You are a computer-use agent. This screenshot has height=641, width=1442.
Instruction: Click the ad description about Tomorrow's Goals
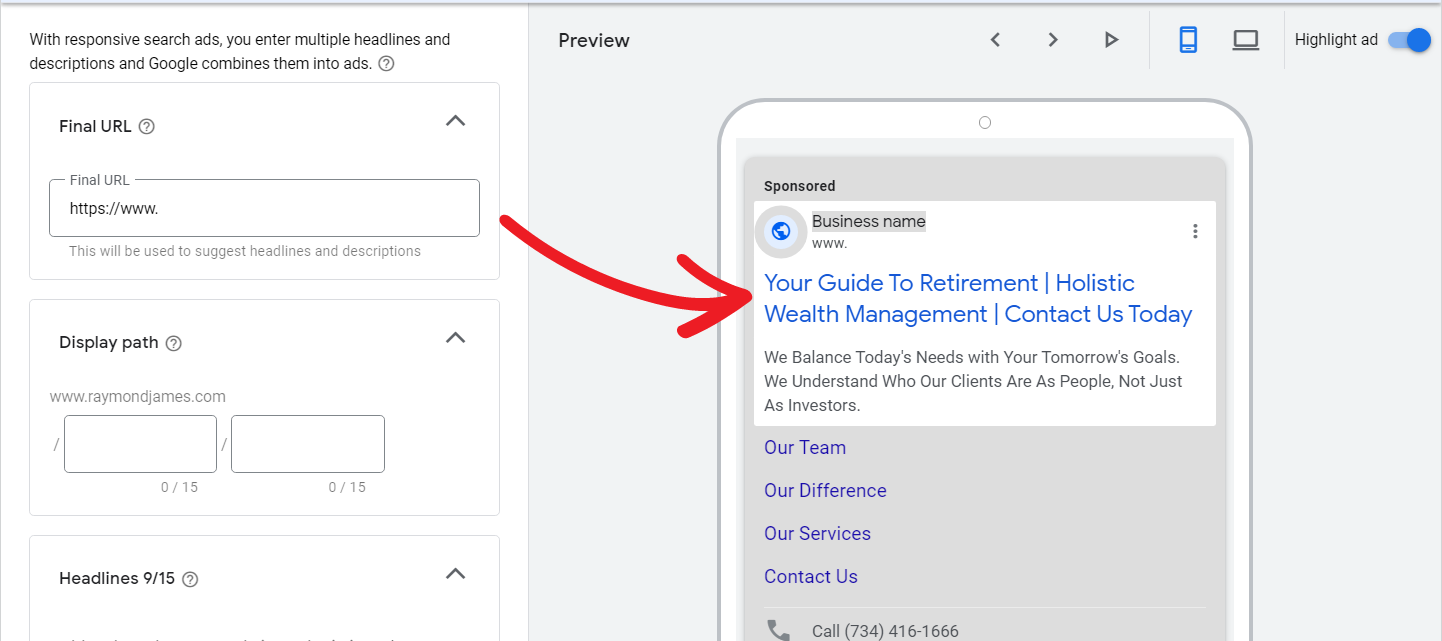(973, 381)
